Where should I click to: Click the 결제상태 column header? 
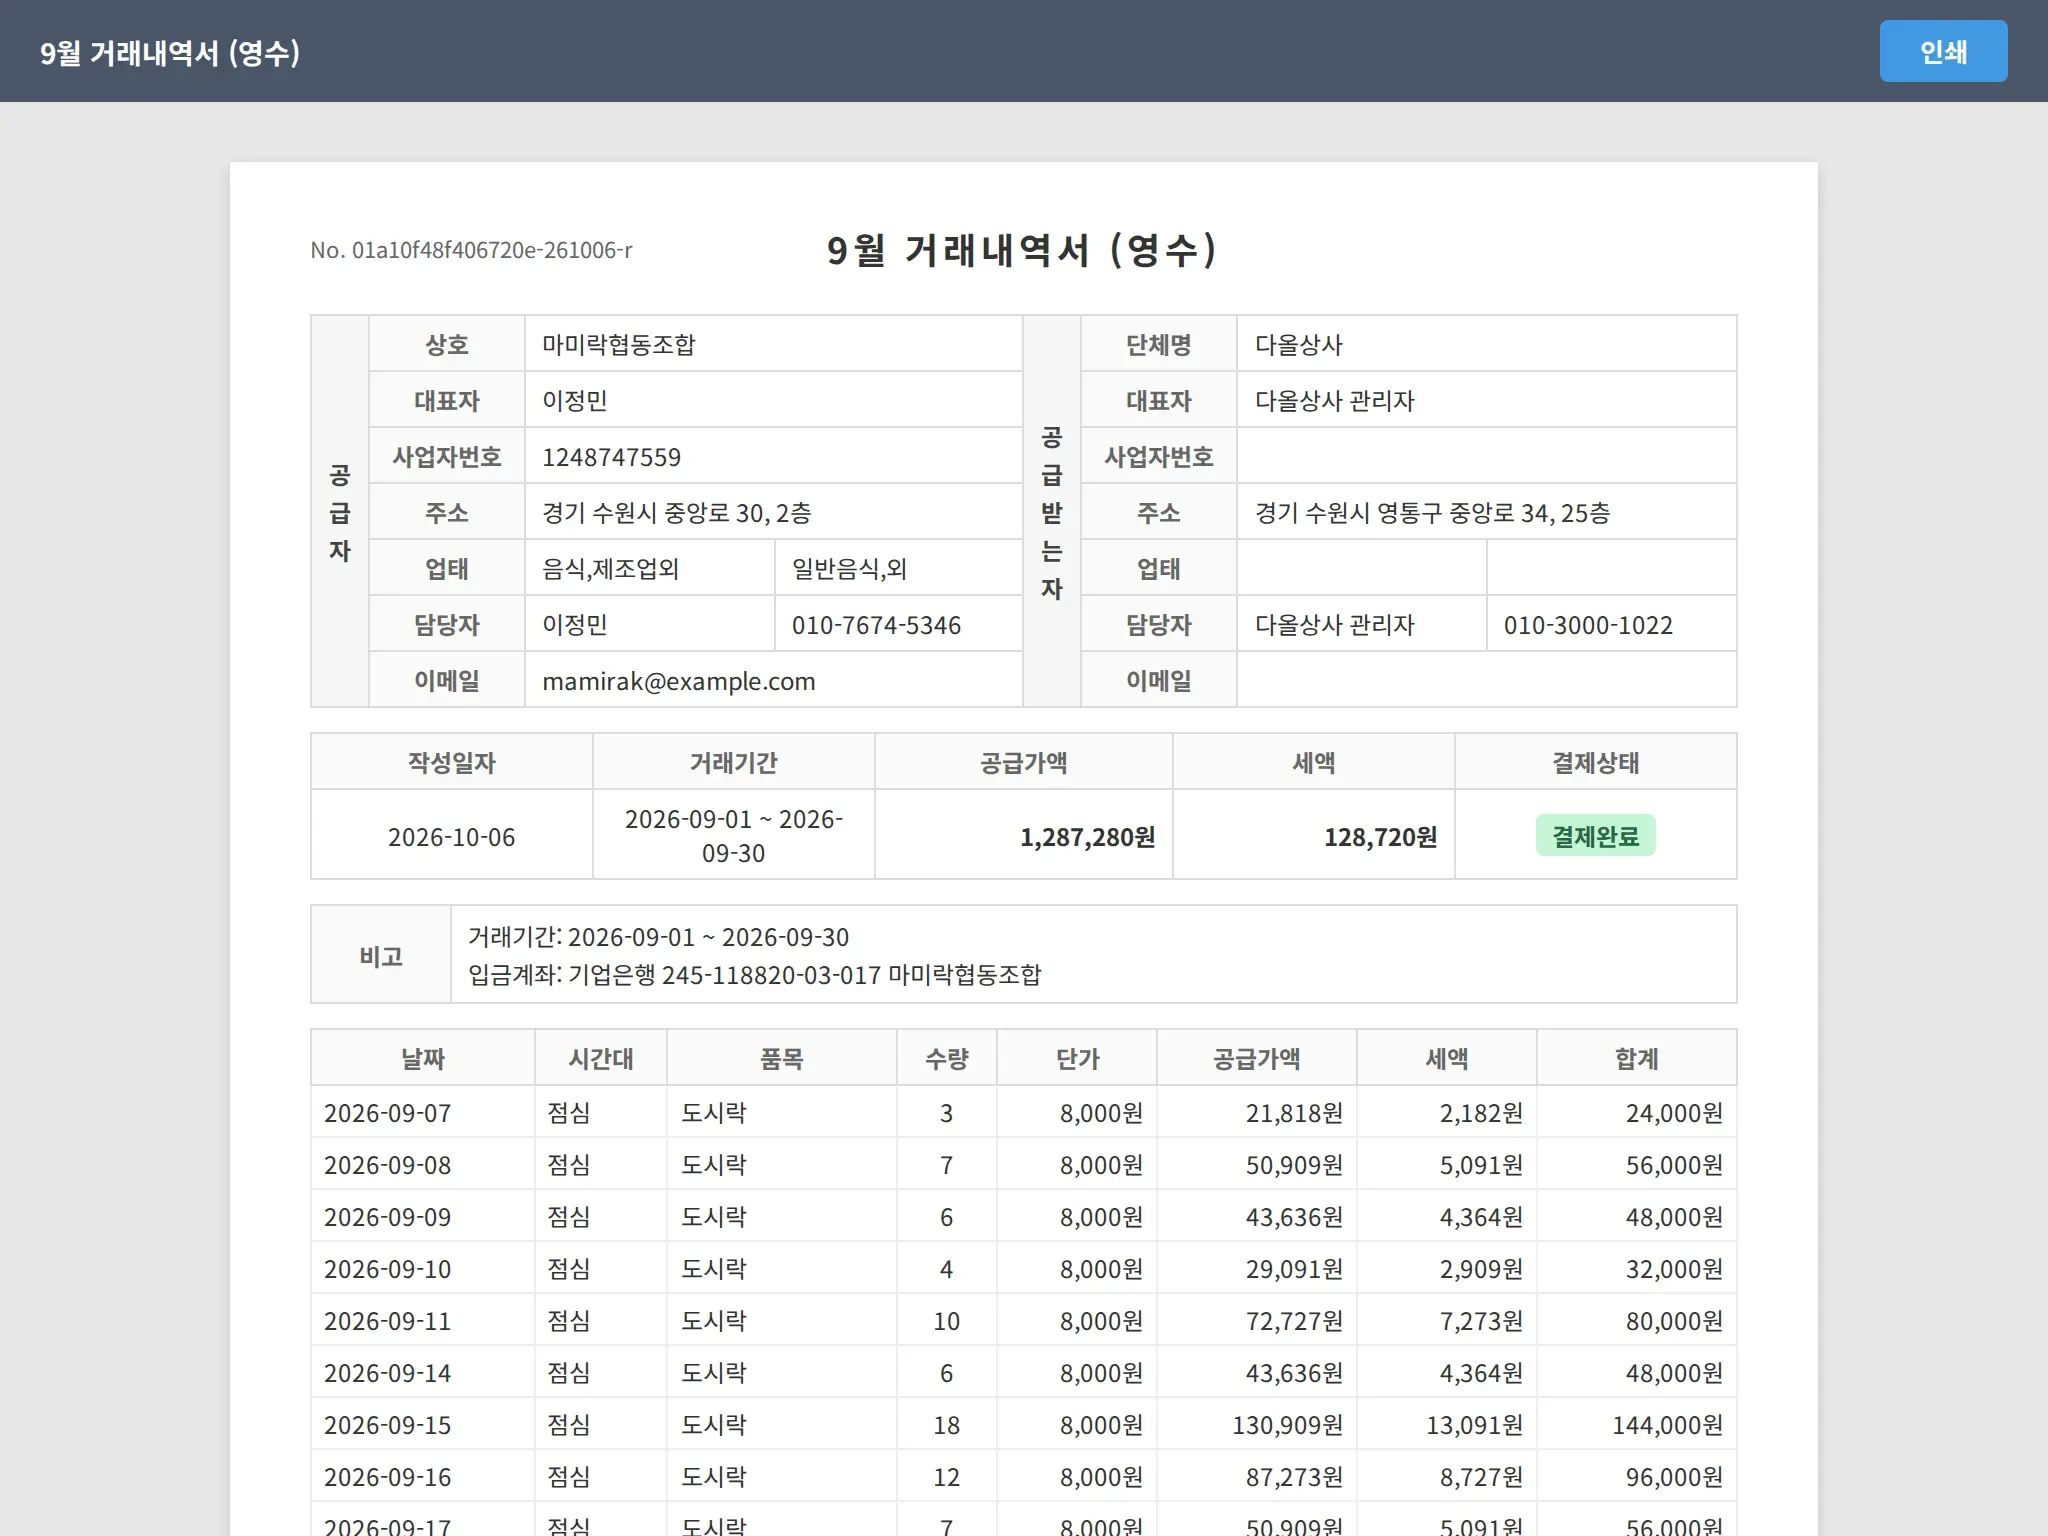click(x=1595, y=763)
